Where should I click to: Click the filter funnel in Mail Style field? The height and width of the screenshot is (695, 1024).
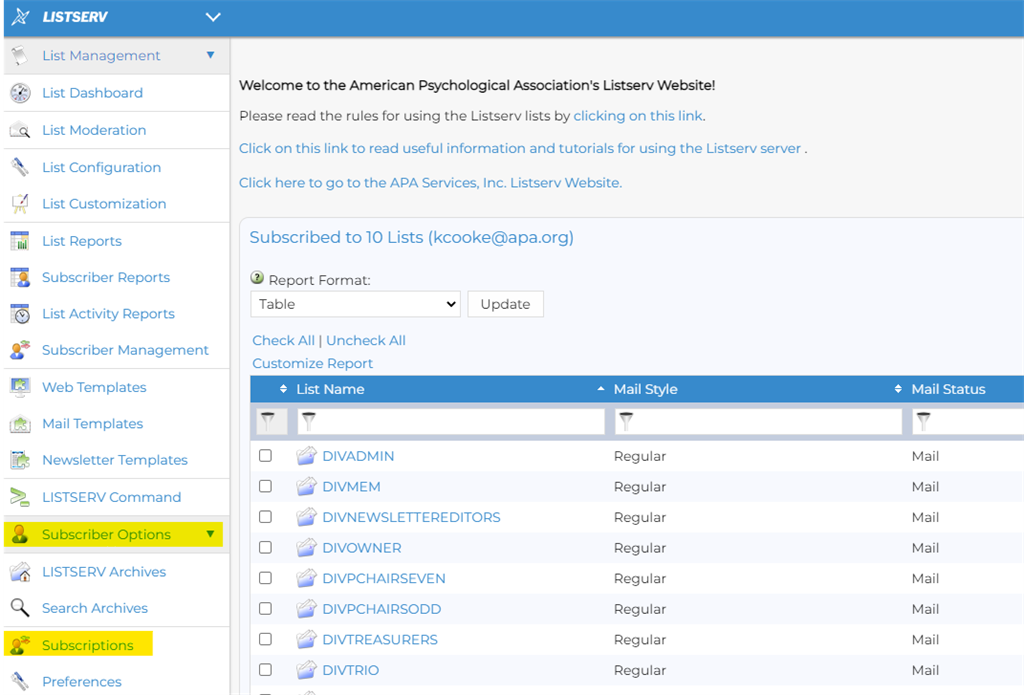click(x=626, y=421)
